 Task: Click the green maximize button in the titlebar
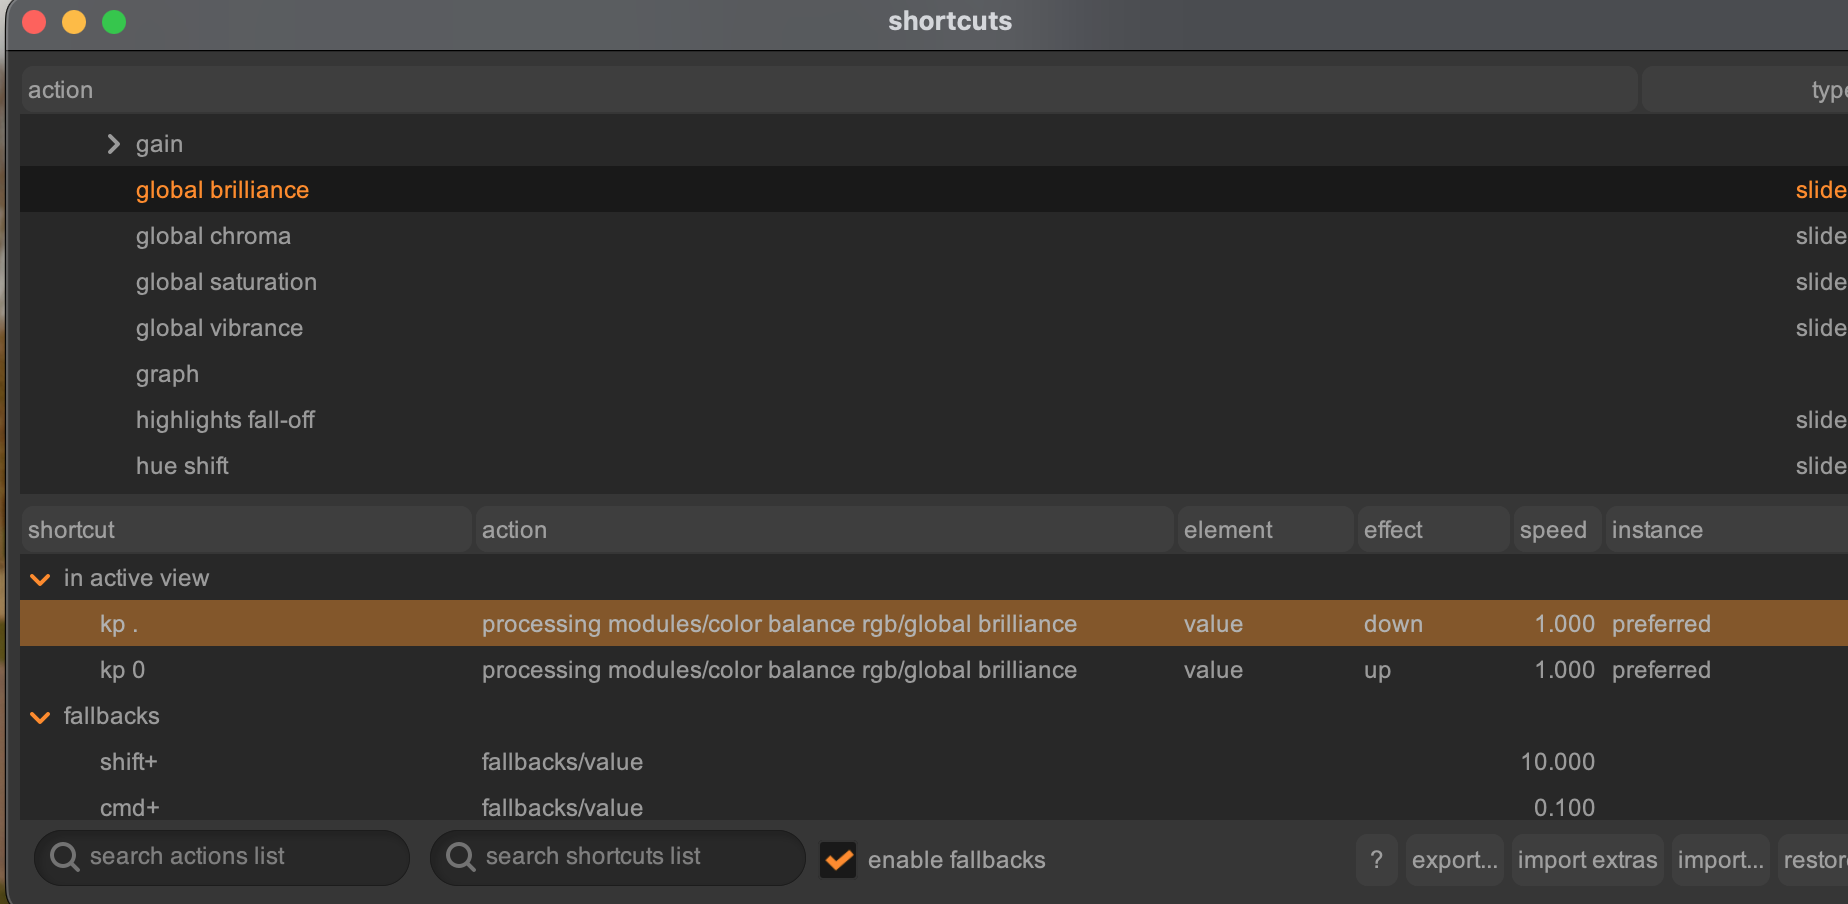[114, 21]
